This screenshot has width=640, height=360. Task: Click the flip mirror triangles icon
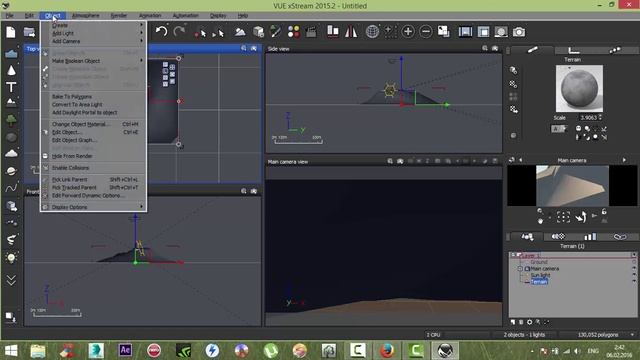pyautogui.click(x=351, y=31)
